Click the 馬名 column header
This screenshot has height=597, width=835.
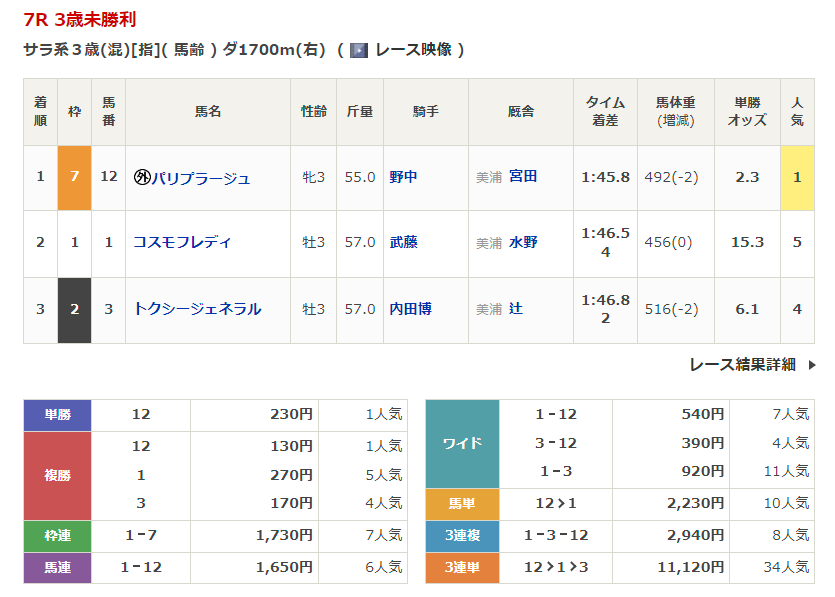[x=208, y=112]
